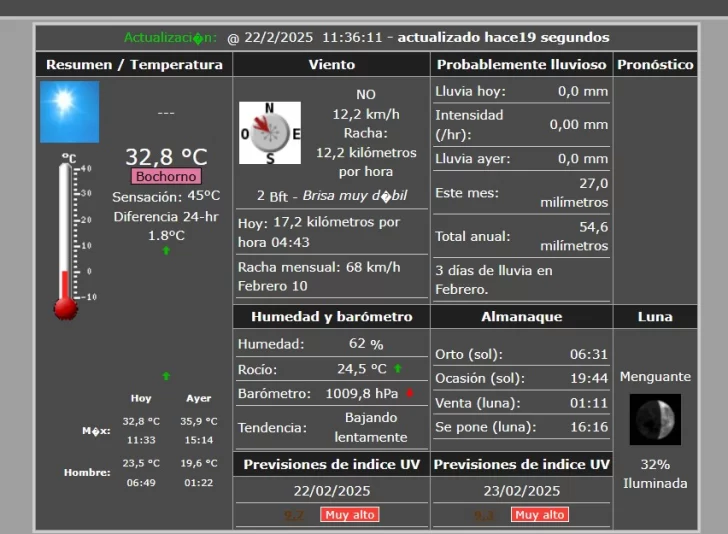Screen dimensions: 728x534
Task: Click the red arrow beside the Barómetro value
Action: [410, 394]
